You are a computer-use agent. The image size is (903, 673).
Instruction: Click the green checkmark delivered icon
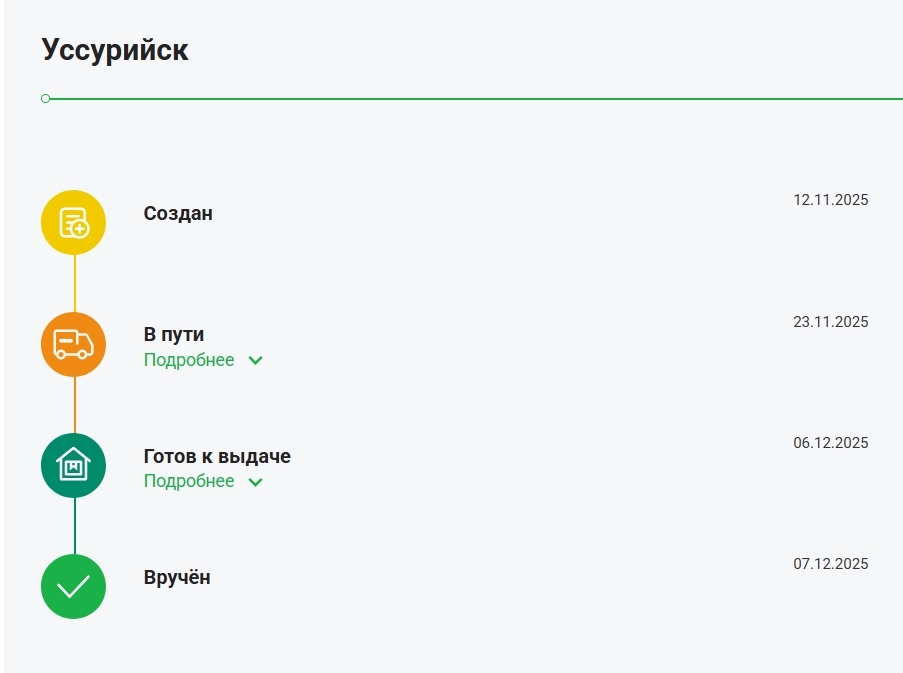point(73,586)
